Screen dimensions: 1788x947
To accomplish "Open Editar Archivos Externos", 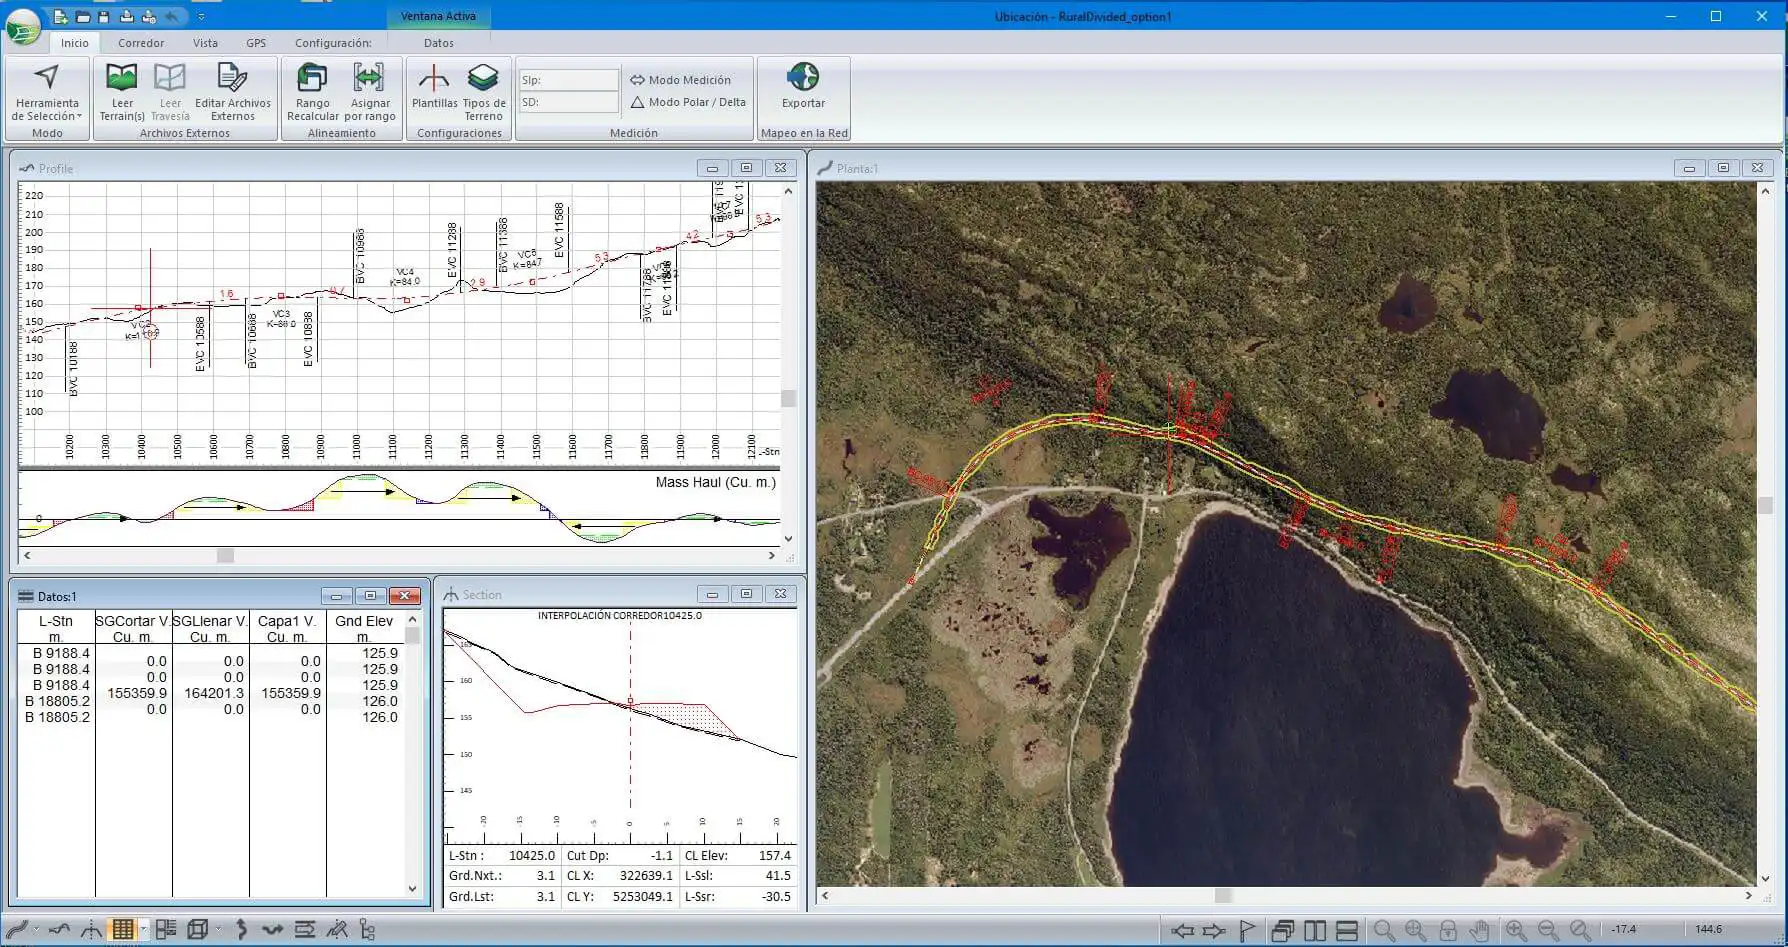I will (232, 79).
